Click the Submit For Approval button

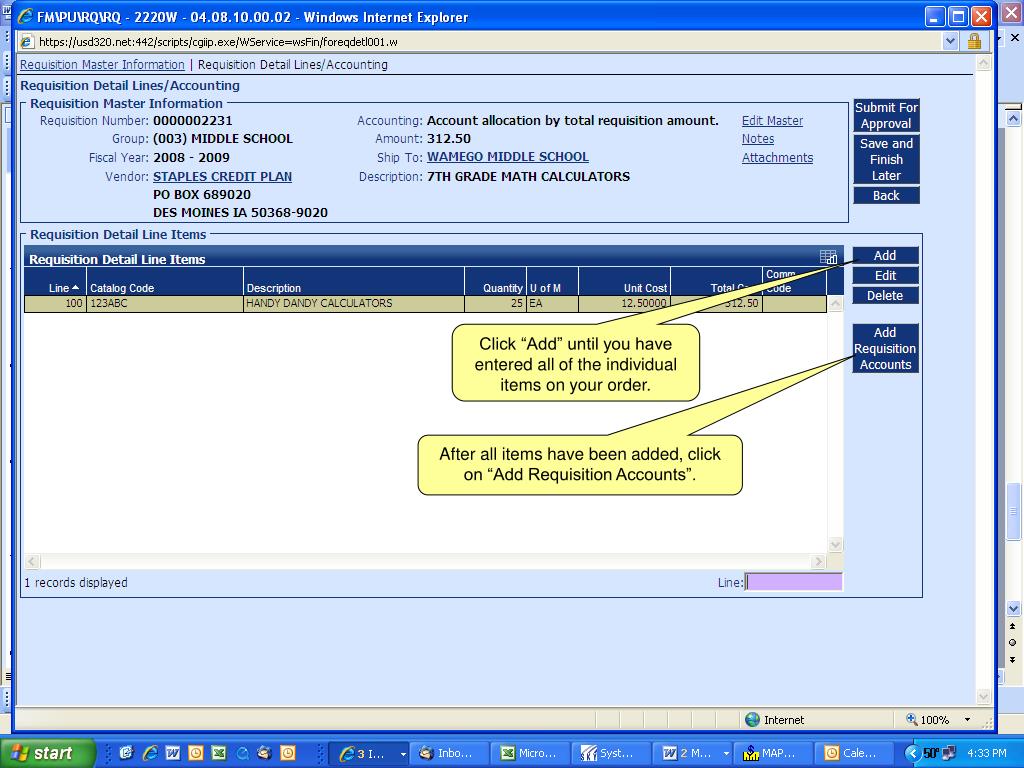tap(886, 116)
